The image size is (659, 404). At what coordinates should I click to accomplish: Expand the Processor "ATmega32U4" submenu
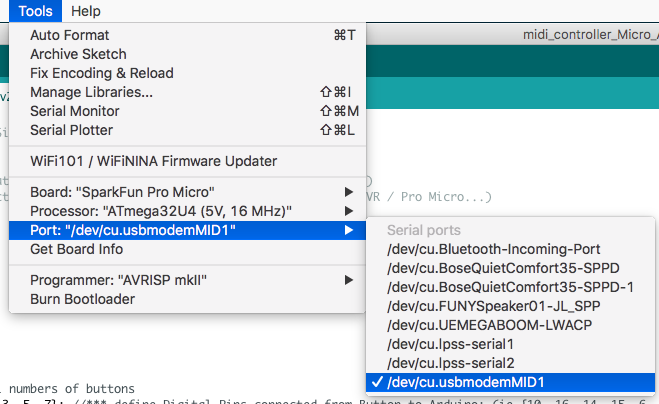160,211
